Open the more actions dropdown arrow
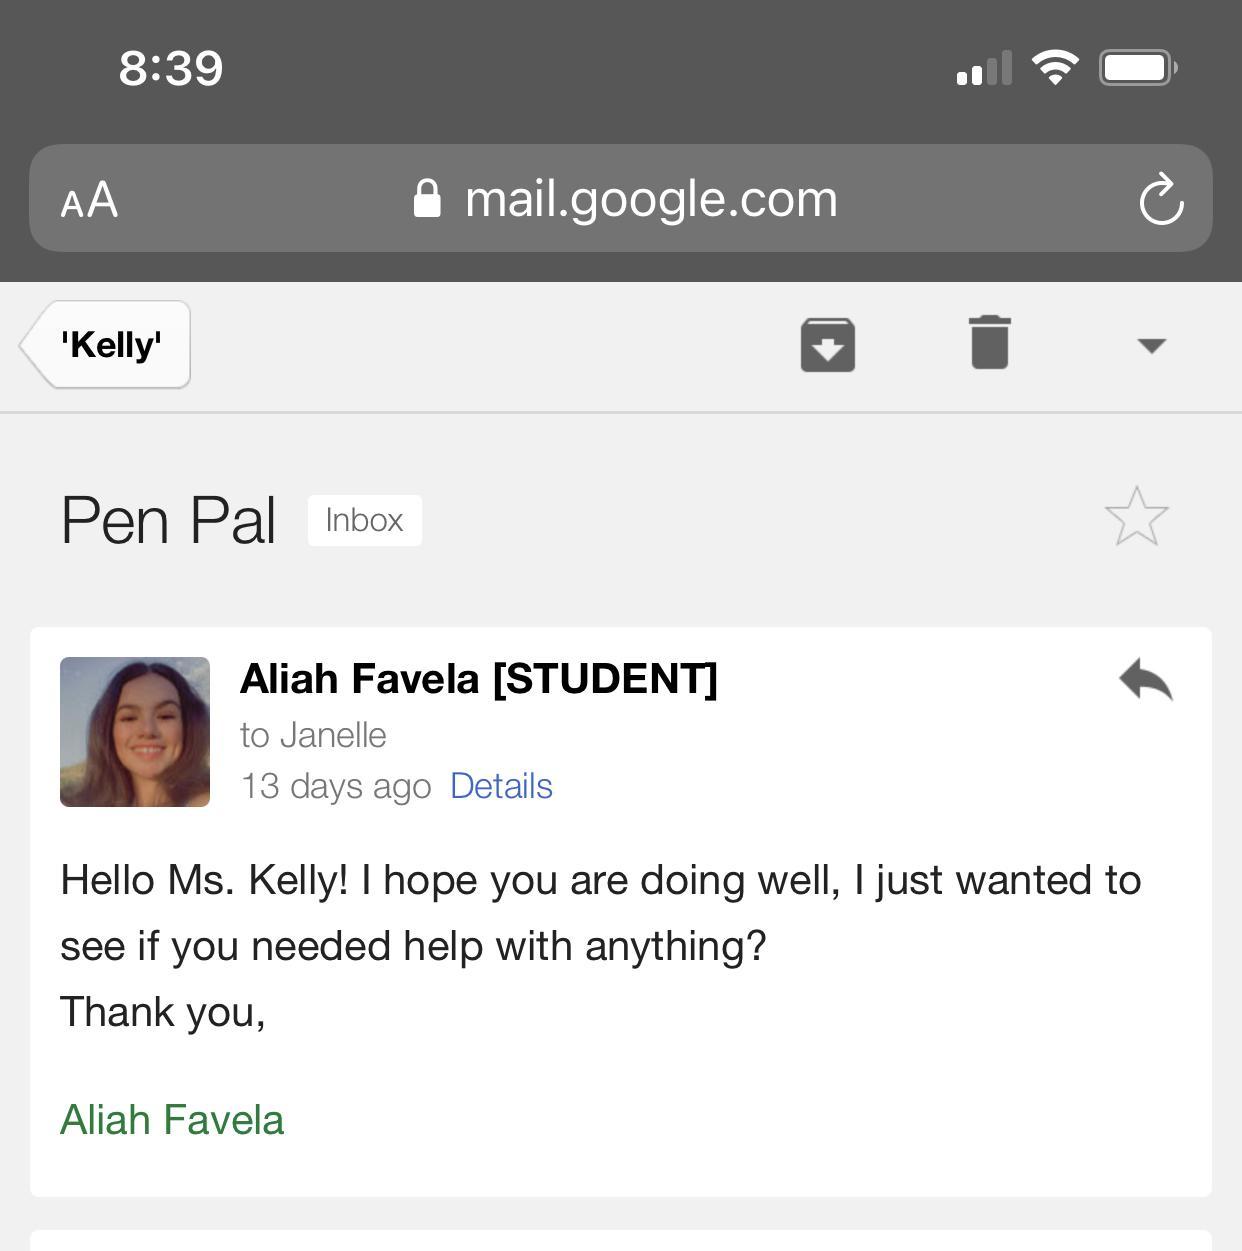The image size is (1242, 1251). point(1151,346)
